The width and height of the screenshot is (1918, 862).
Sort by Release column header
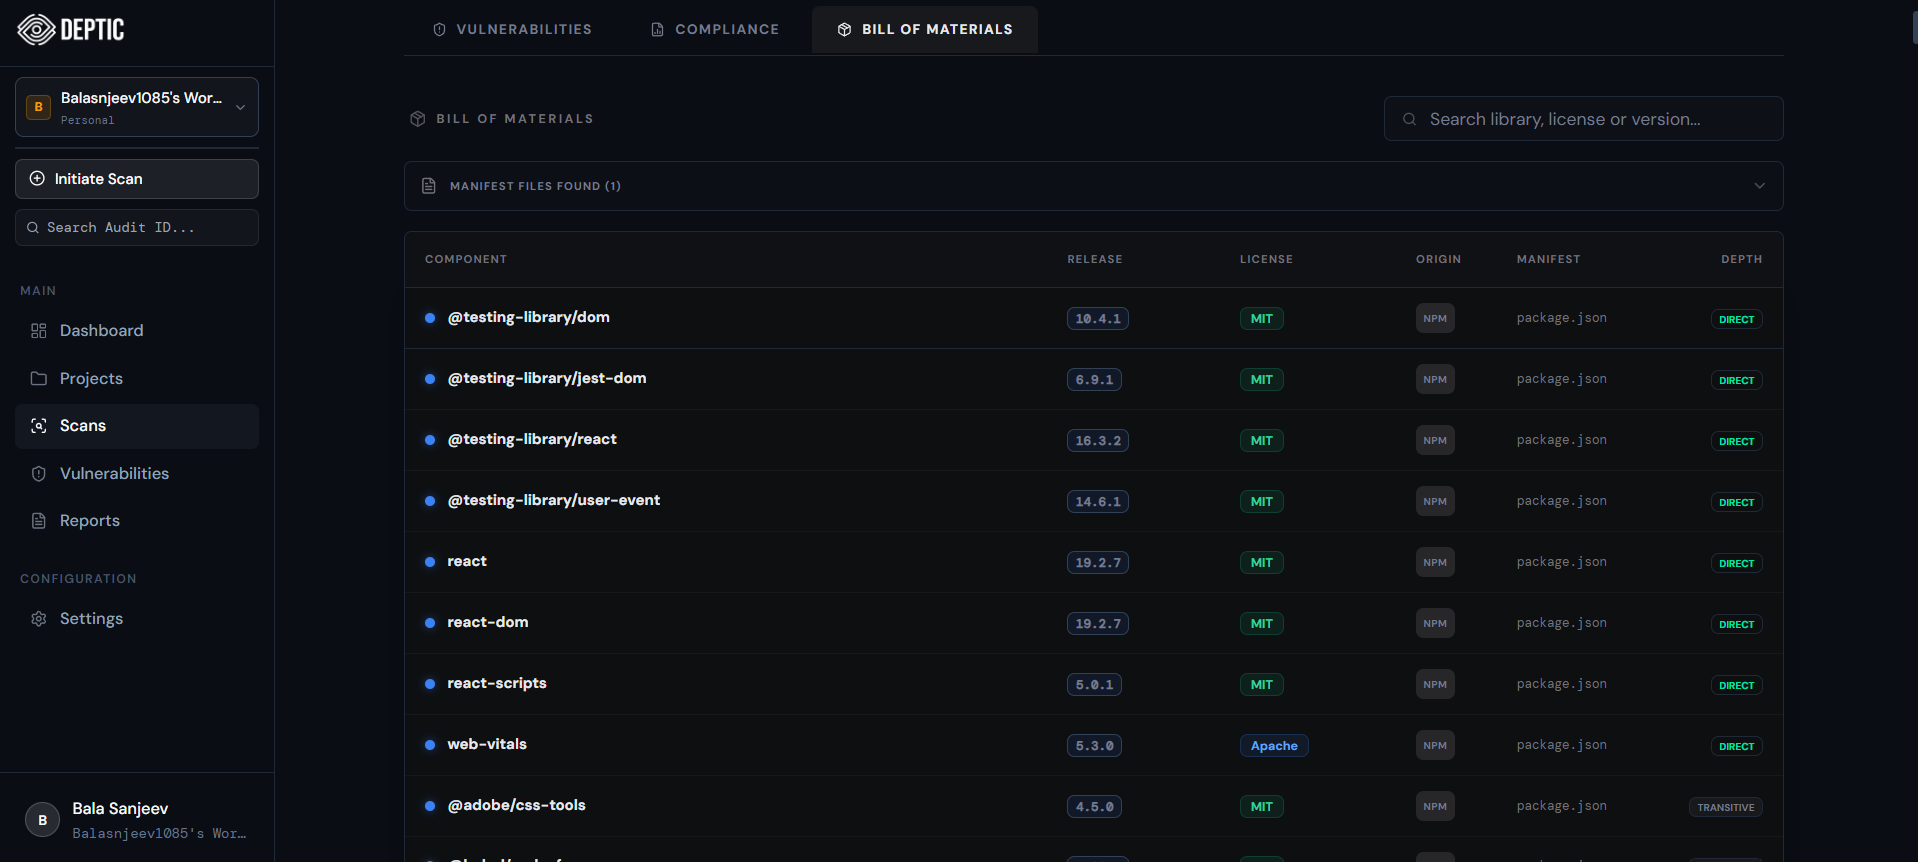point(1095,260)
